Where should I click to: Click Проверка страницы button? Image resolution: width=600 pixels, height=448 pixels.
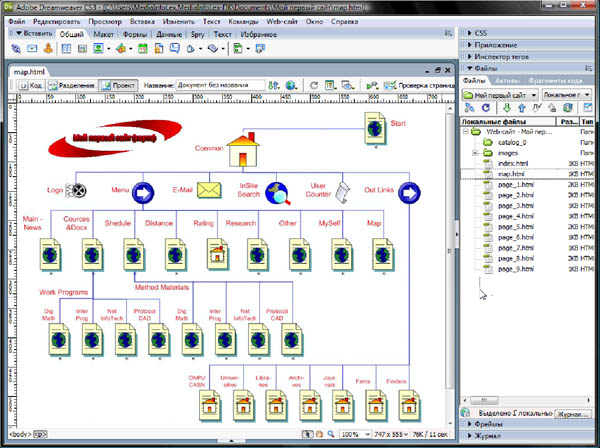tap(416, 86)
